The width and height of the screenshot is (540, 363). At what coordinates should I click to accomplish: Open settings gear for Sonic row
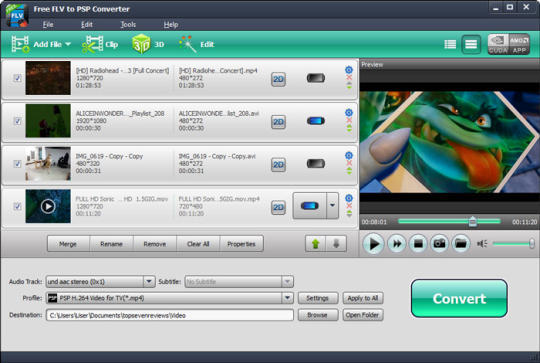pyautogui.click(x=349, y=198)
